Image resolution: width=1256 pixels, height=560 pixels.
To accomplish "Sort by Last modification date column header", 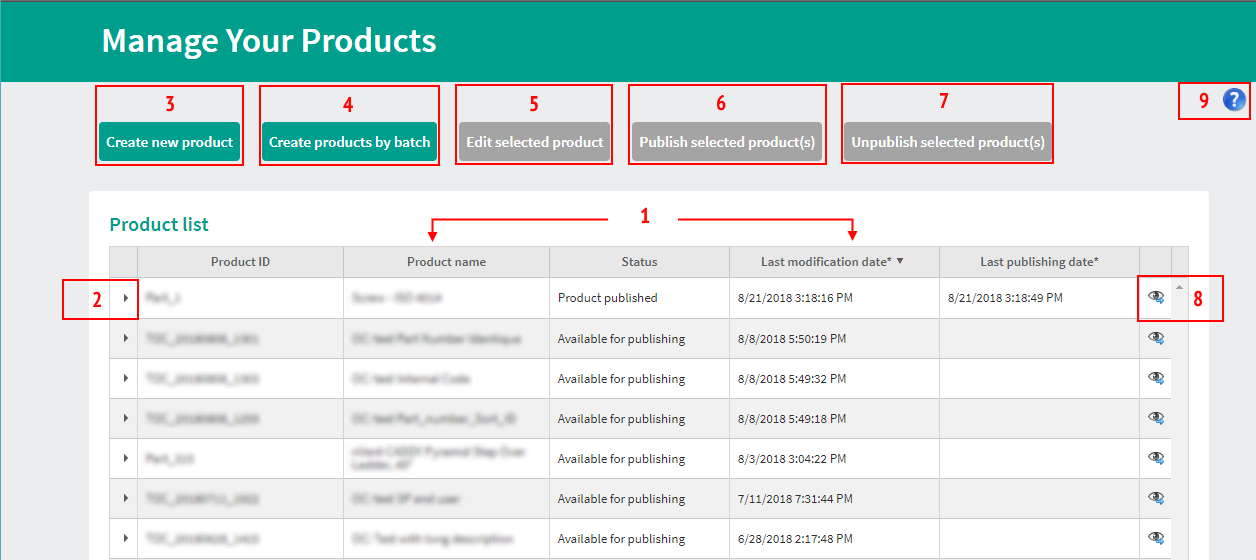I will click(x=825, y=262).
